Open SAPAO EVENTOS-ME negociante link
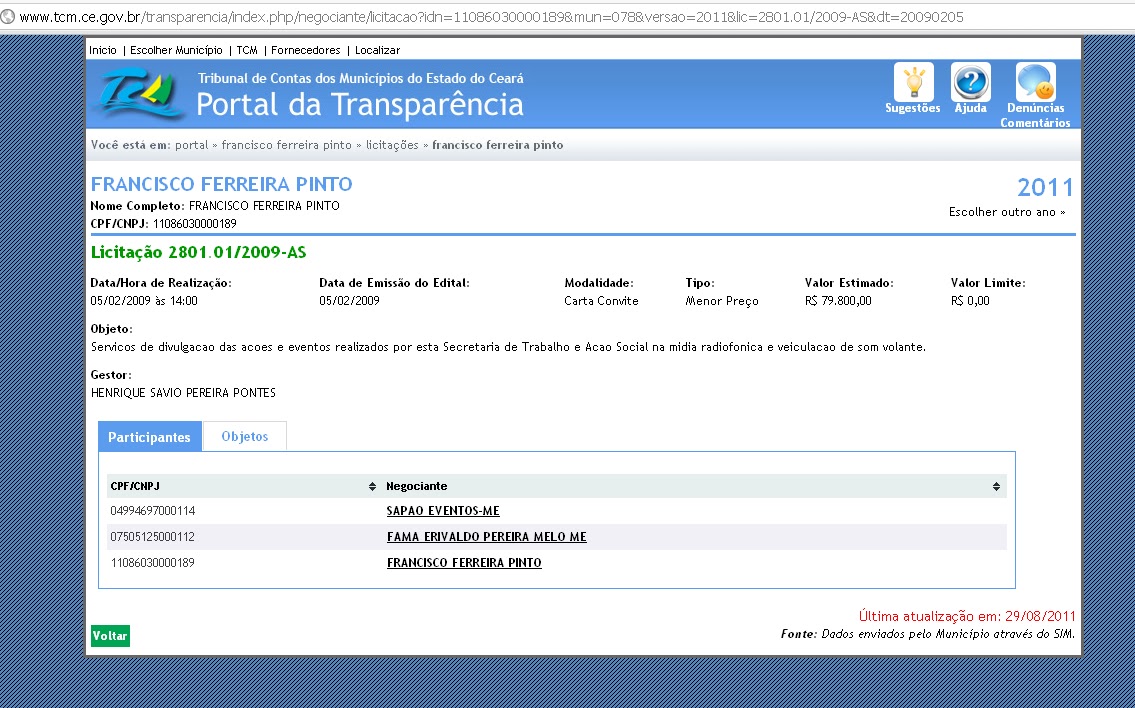The image size is (1135, 708). pyautogui.click(x=443, y=511)
